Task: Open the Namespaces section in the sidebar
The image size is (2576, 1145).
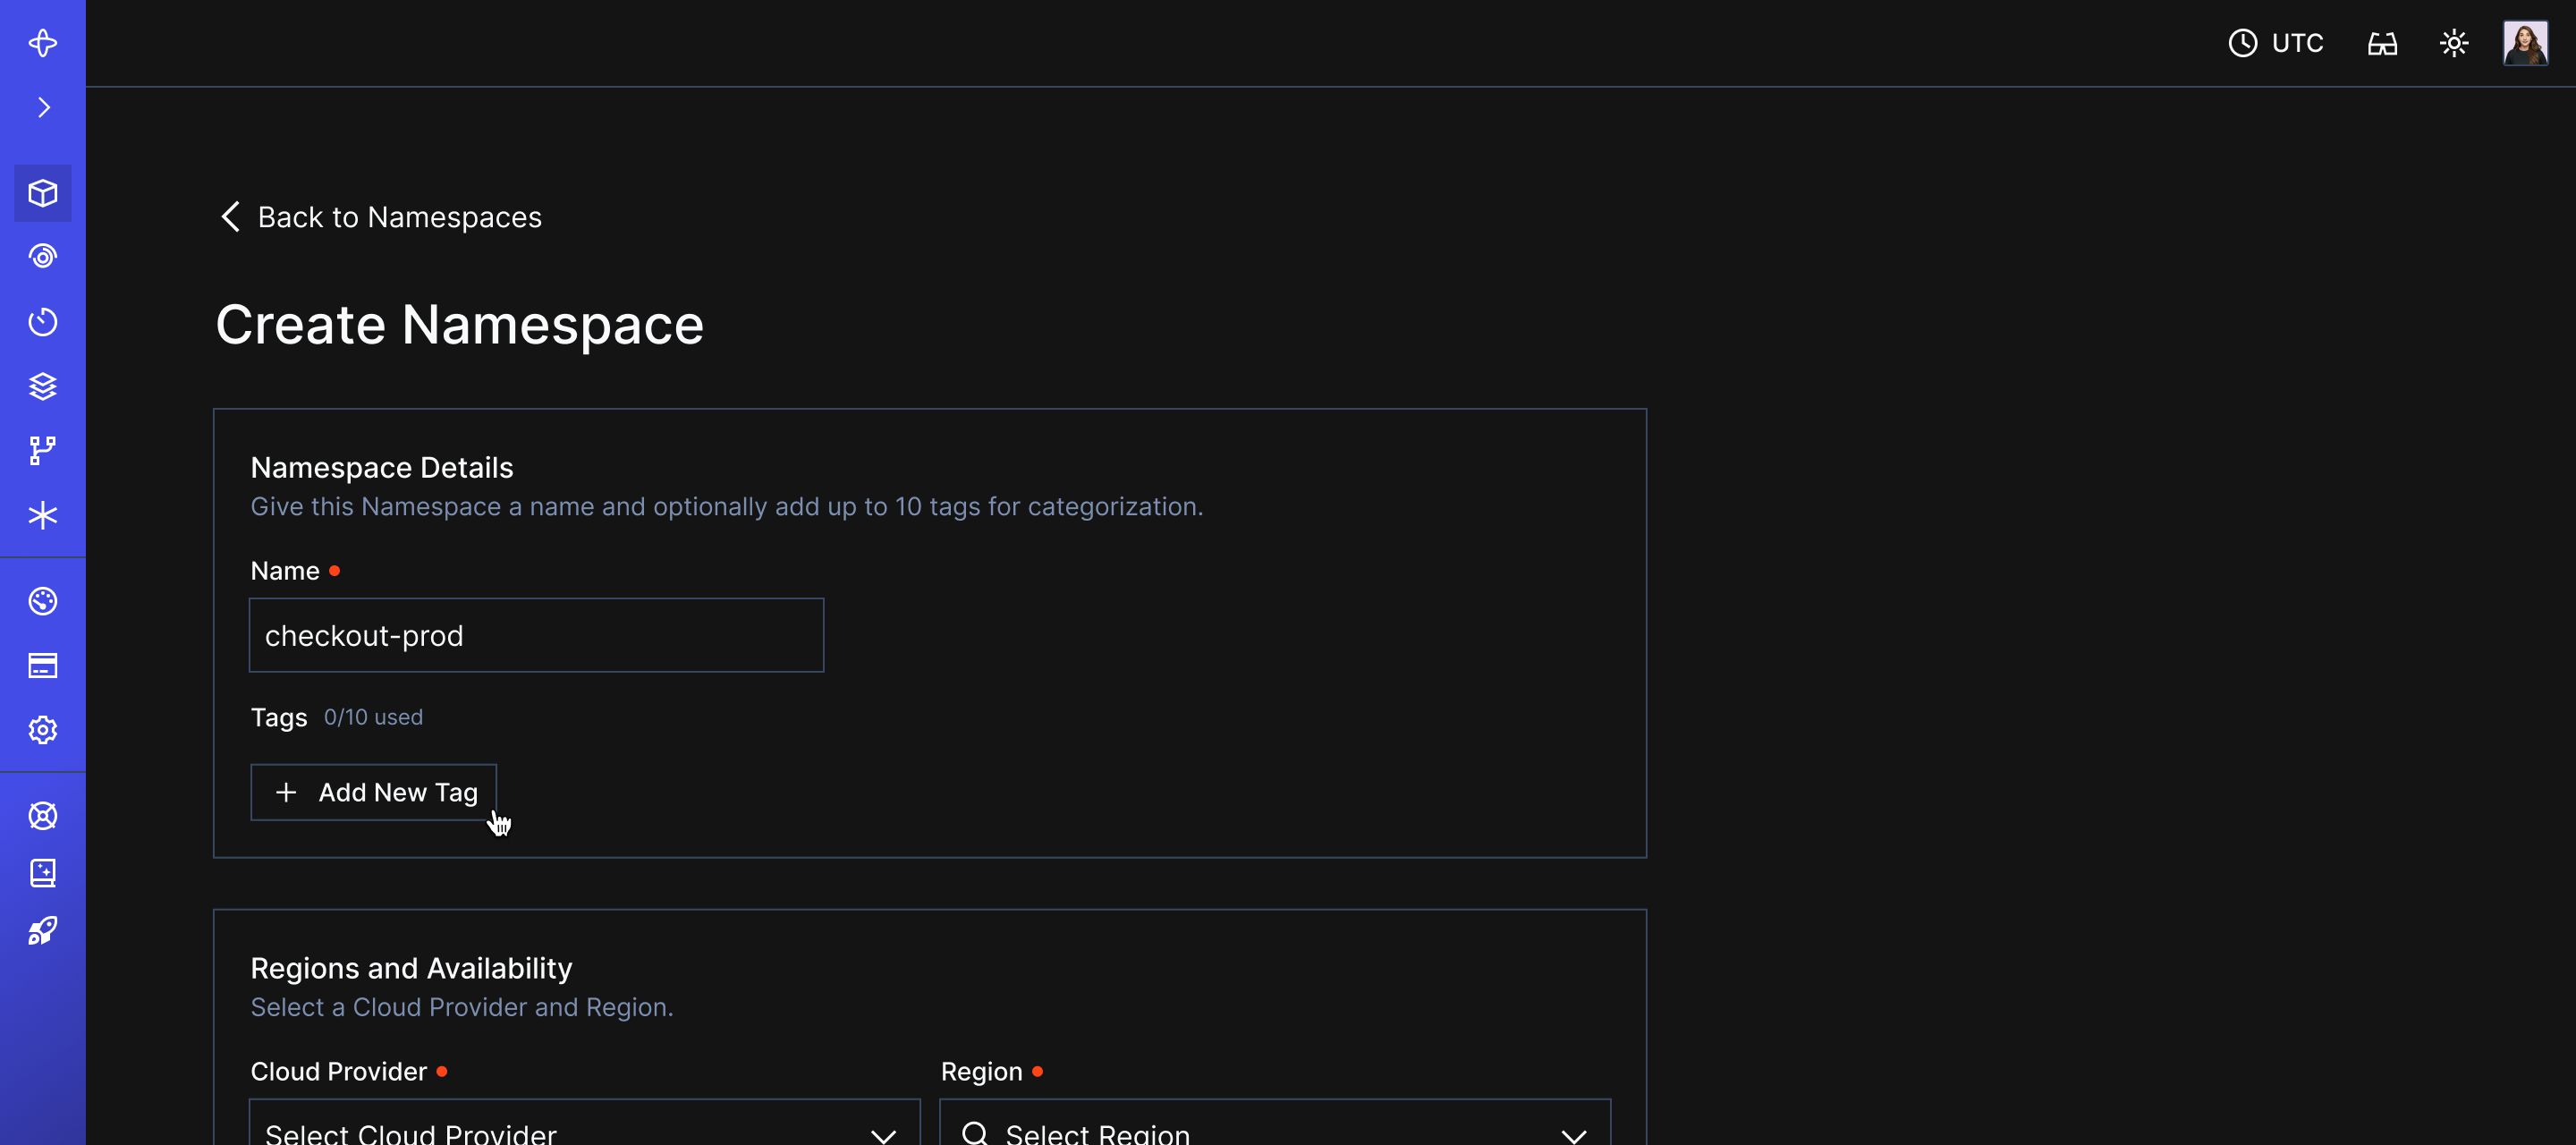Action: point(43,193)
